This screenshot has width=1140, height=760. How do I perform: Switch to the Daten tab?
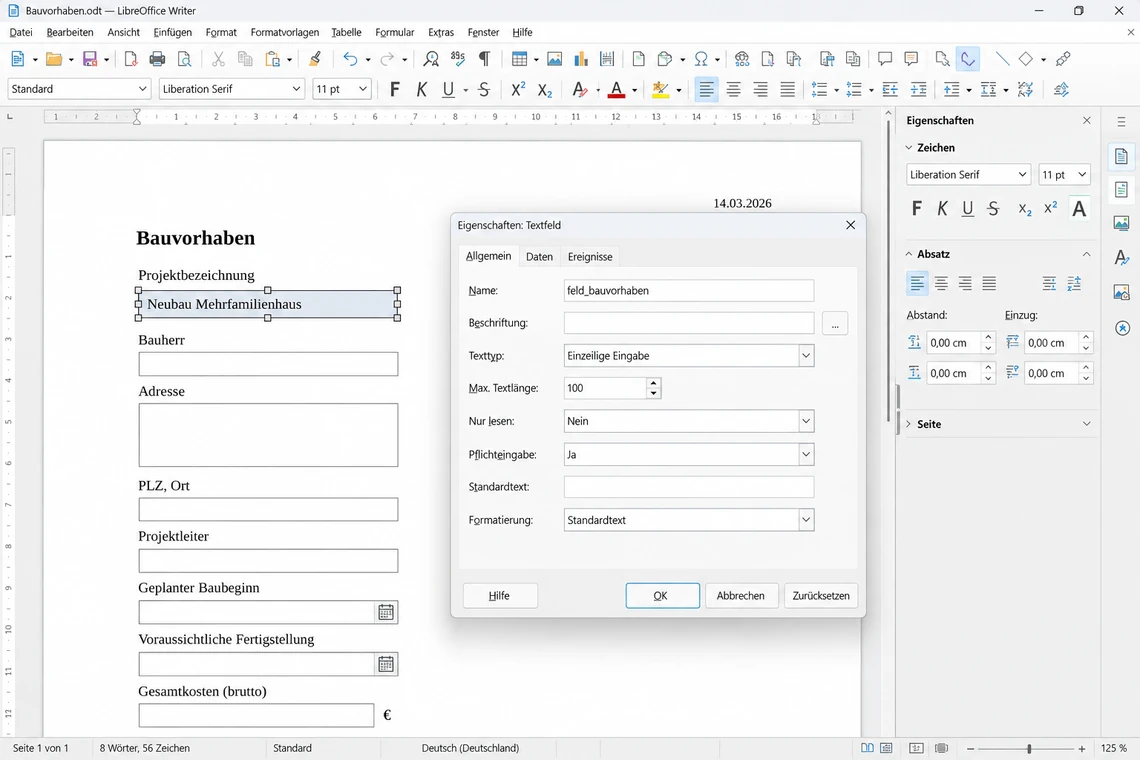point(539,257)
